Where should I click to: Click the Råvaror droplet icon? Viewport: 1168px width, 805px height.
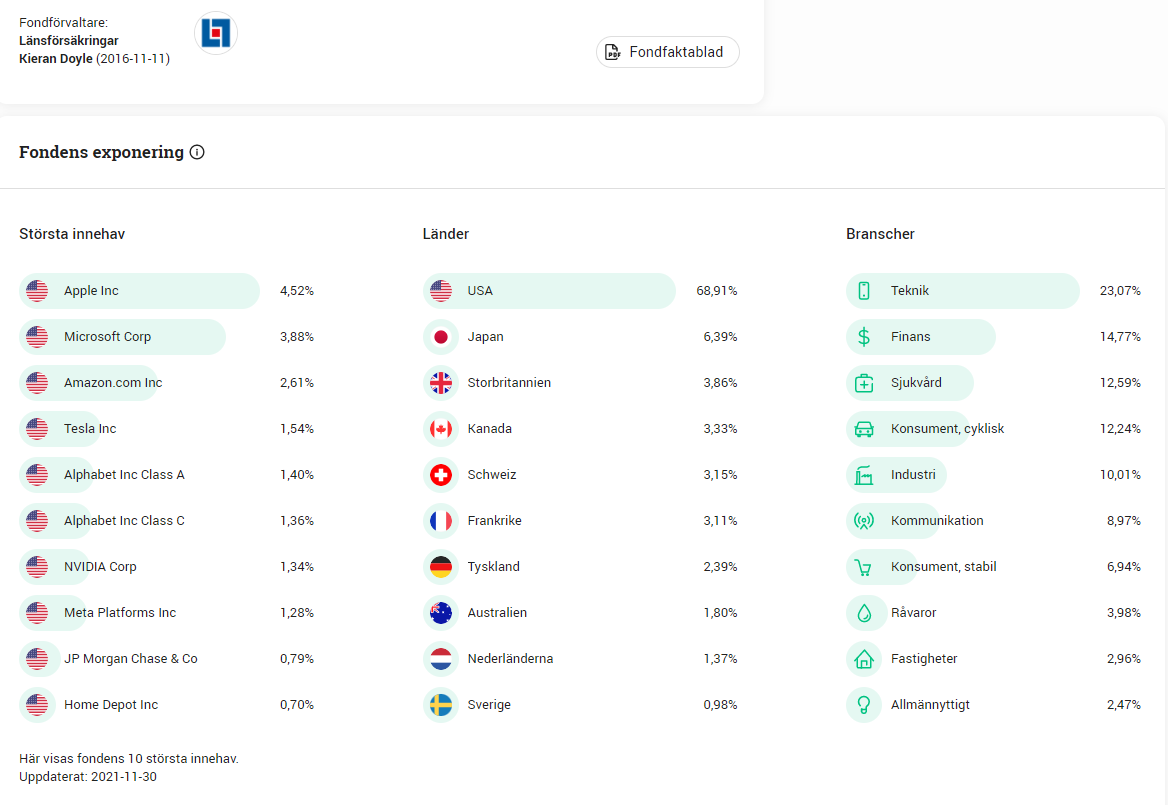coord(864,613)
